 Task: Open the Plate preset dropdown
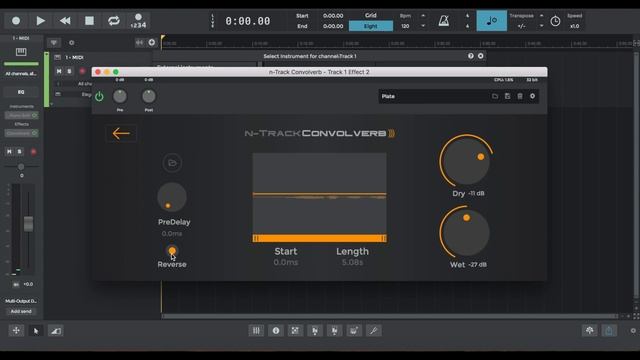(x=433, y=96)
